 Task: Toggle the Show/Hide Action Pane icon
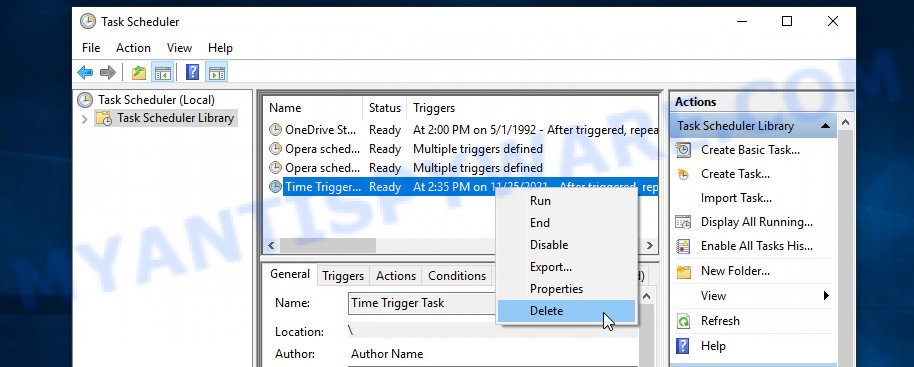tap(216, 73)
